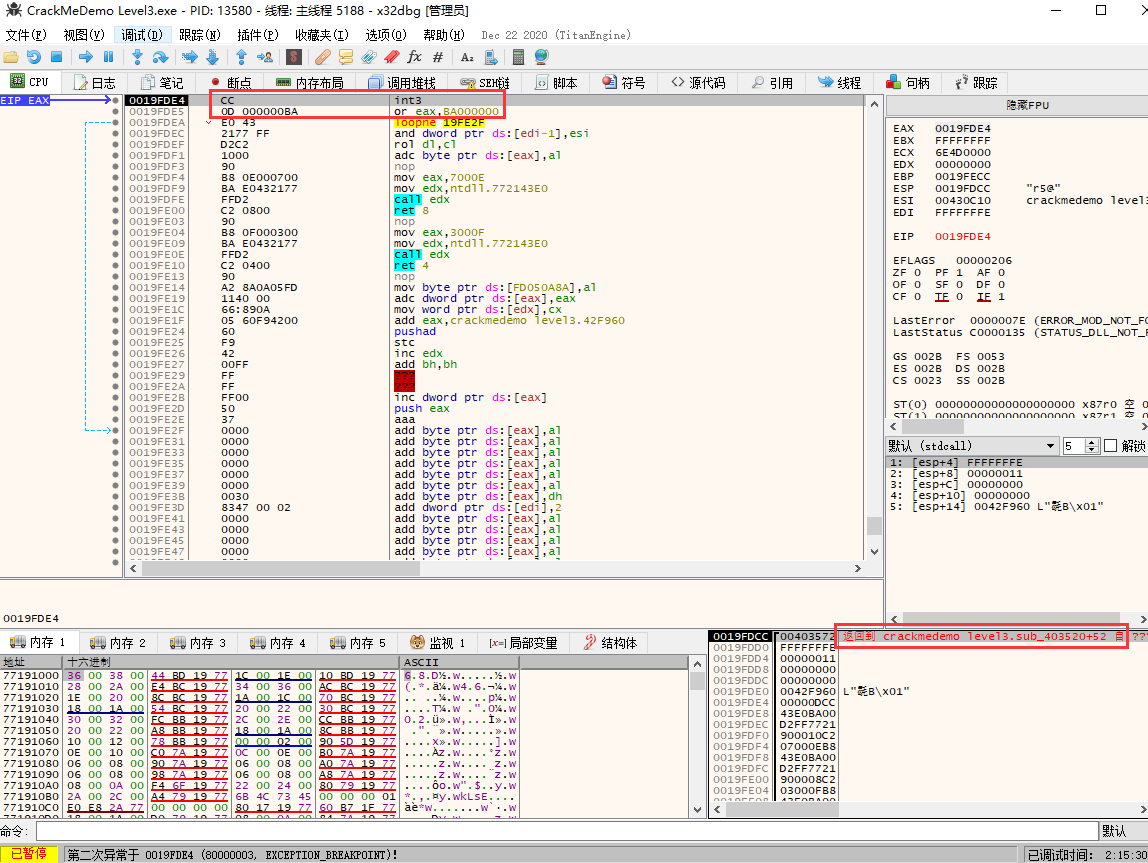
Task: Select the 内存 2 dump tab
Action: coord(118,643)
